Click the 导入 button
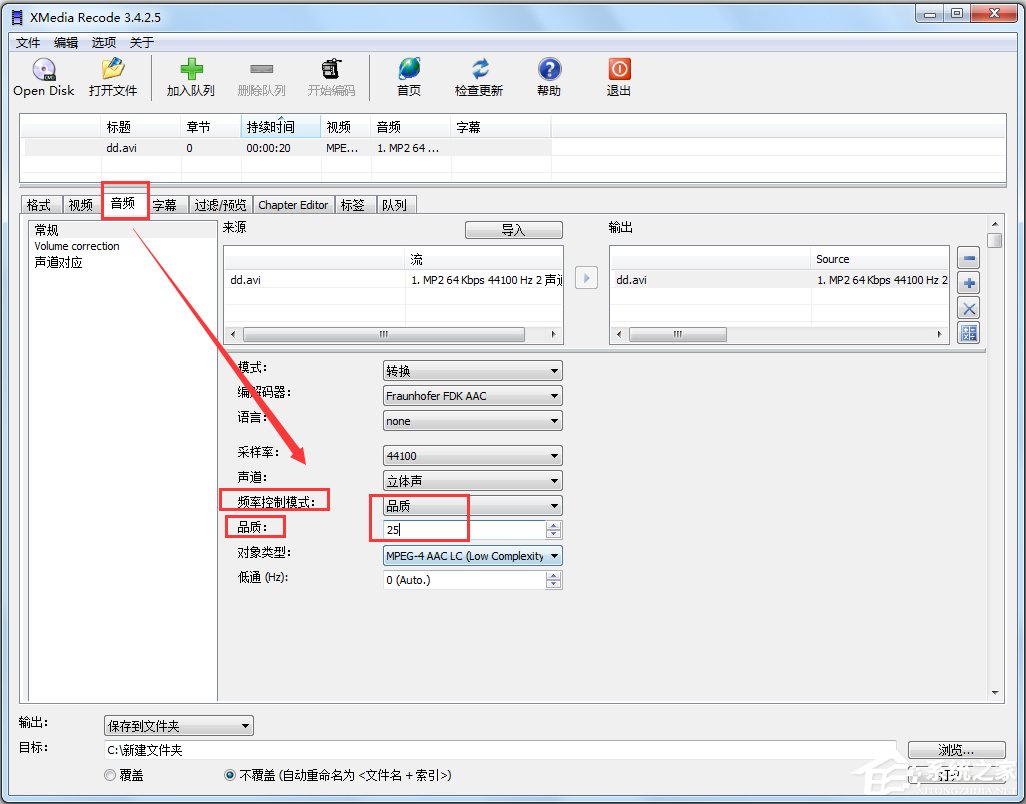The image size is (1026, 804). 513,229
